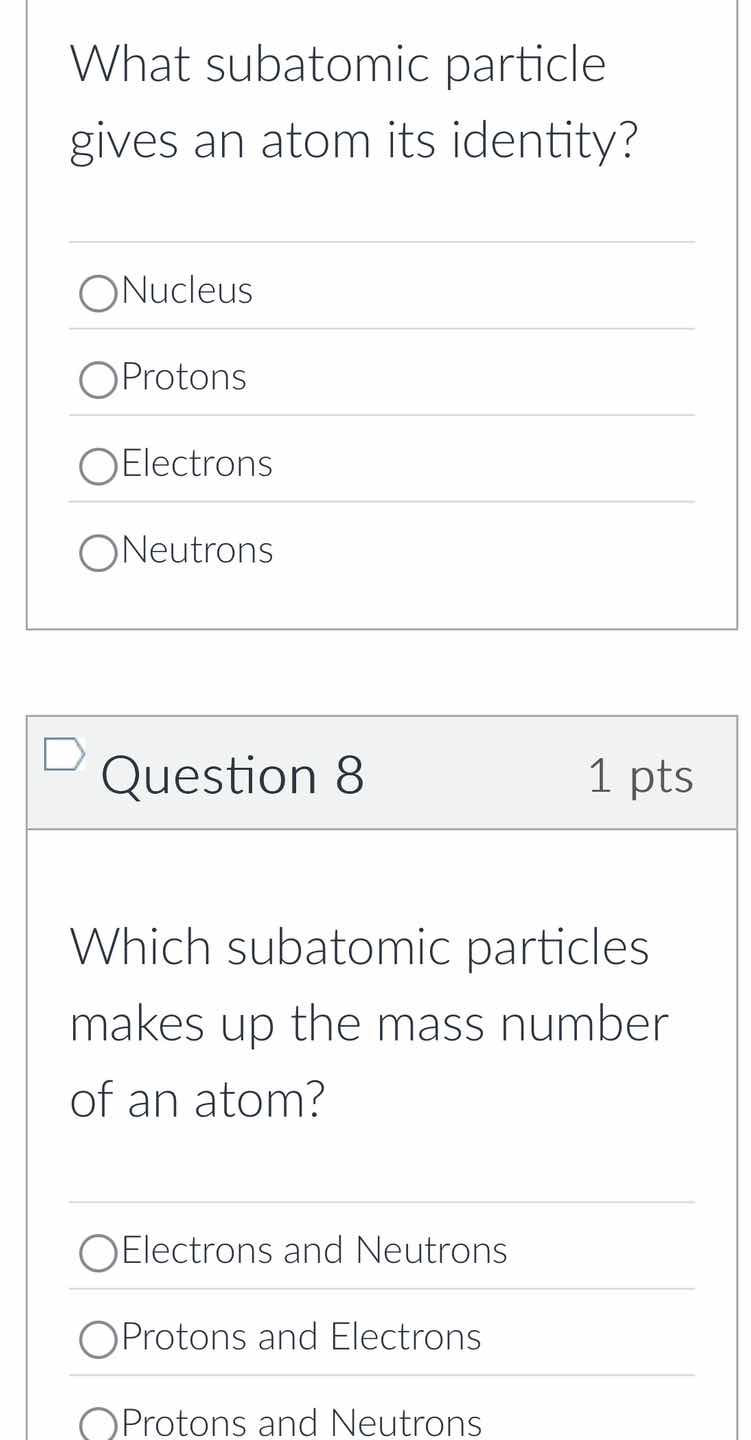Click the Neutrons answer text label
This screenshot has height=1440, width=751.
tap(197, 548)
